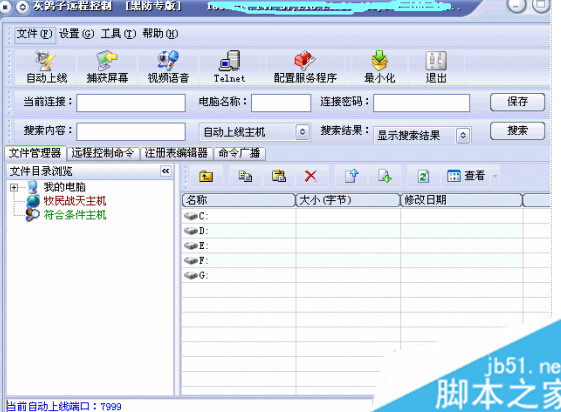Click the 搜索 button
Viewport: 561px width, 412px height.
(517, 131)
